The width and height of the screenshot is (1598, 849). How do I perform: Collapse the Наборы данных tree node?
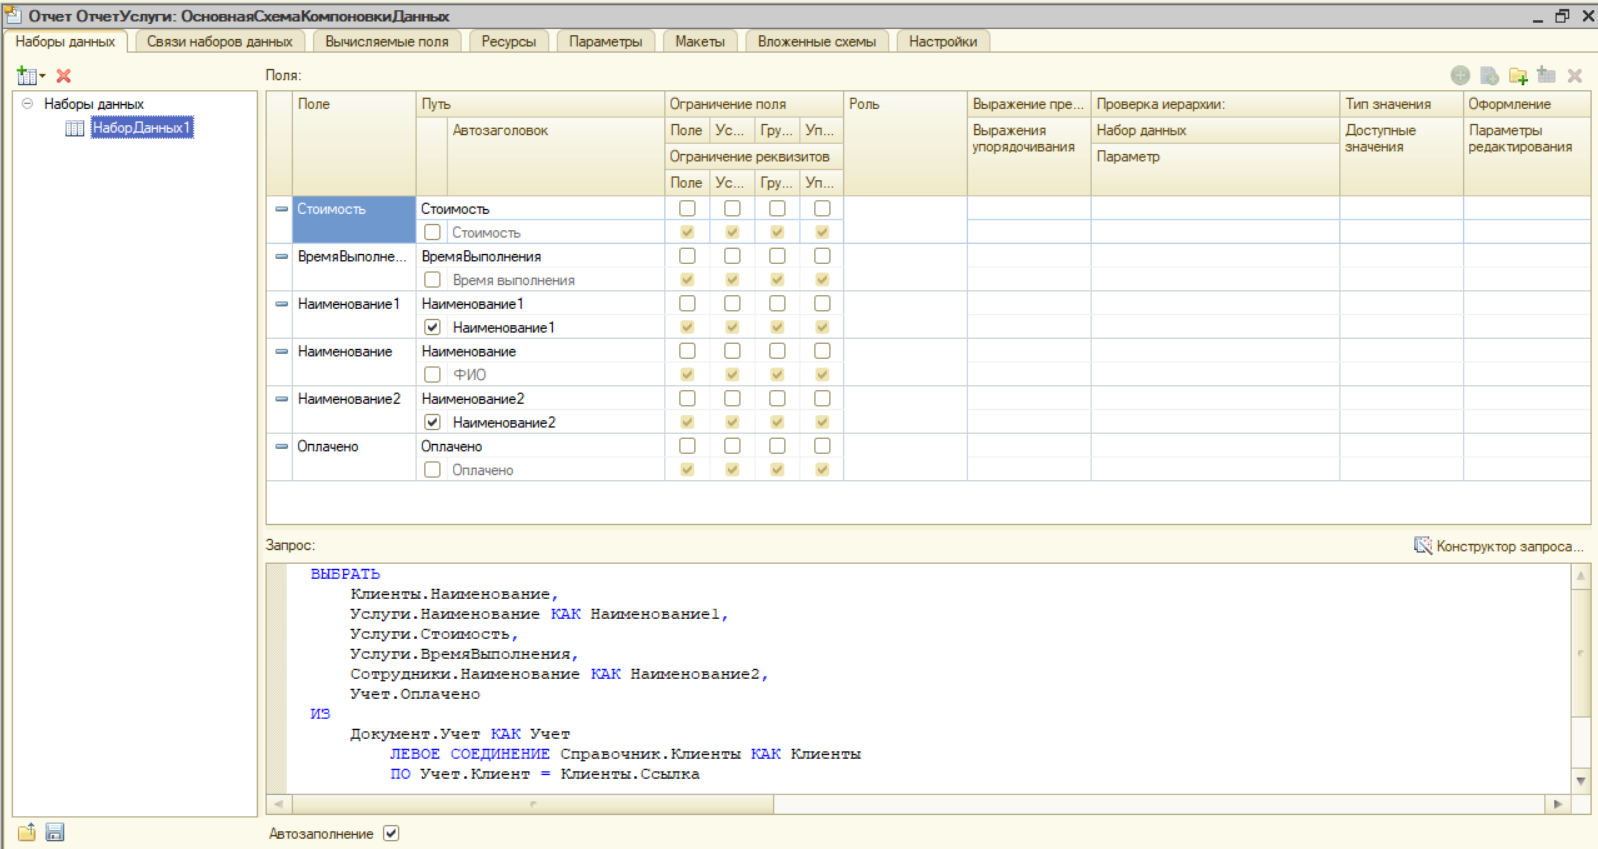(27, 103)
